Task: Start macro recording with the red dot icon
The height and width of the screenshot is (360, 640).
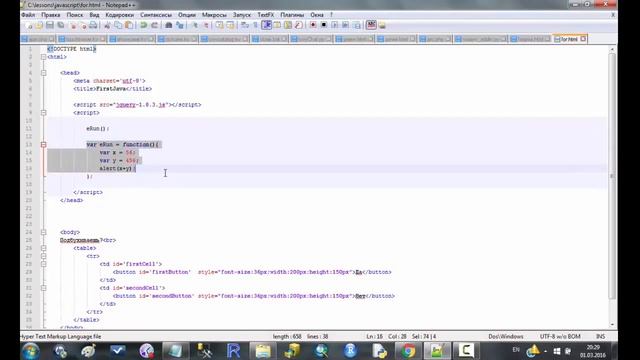Action: (313, 25)
